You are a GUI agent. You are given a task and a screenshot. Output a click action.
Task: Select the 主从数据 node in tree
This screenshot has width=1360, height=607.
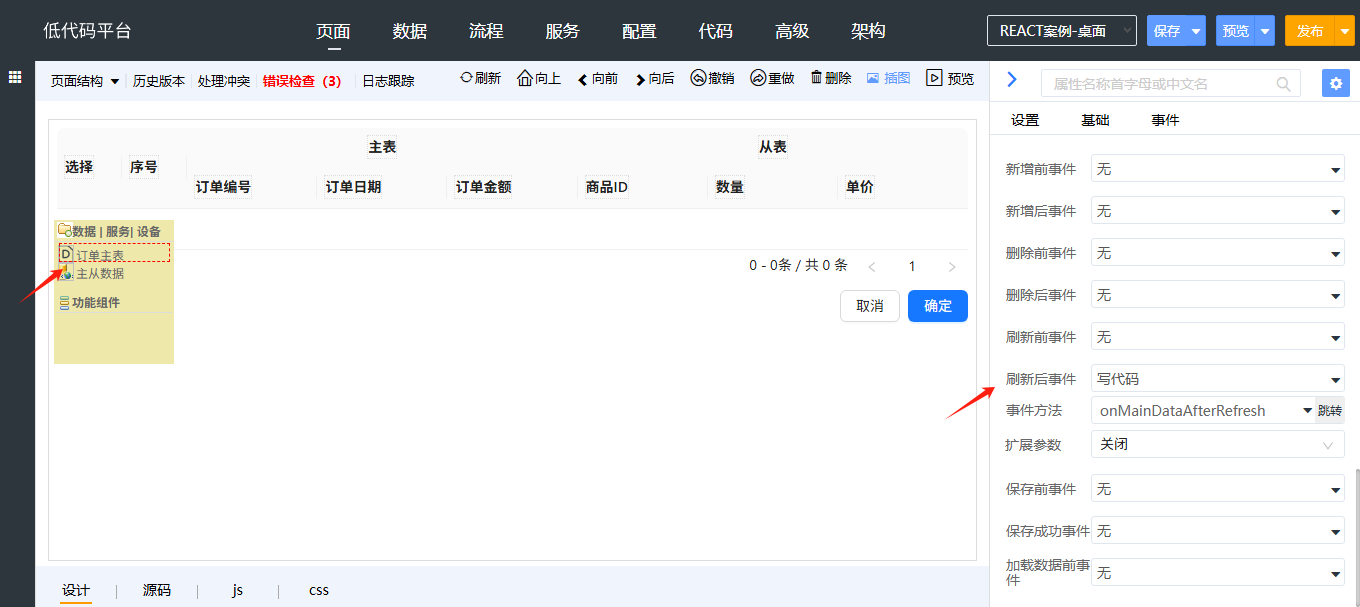coord(93,273)
